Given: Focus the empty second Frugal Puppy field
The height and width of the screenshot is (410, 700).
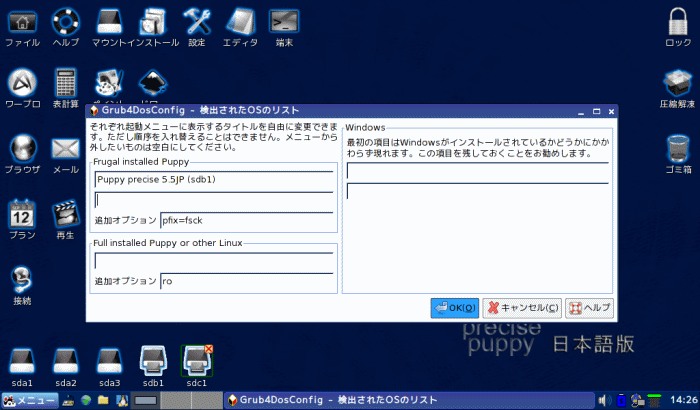Looking at the screenshot, I should pos(214,200).
